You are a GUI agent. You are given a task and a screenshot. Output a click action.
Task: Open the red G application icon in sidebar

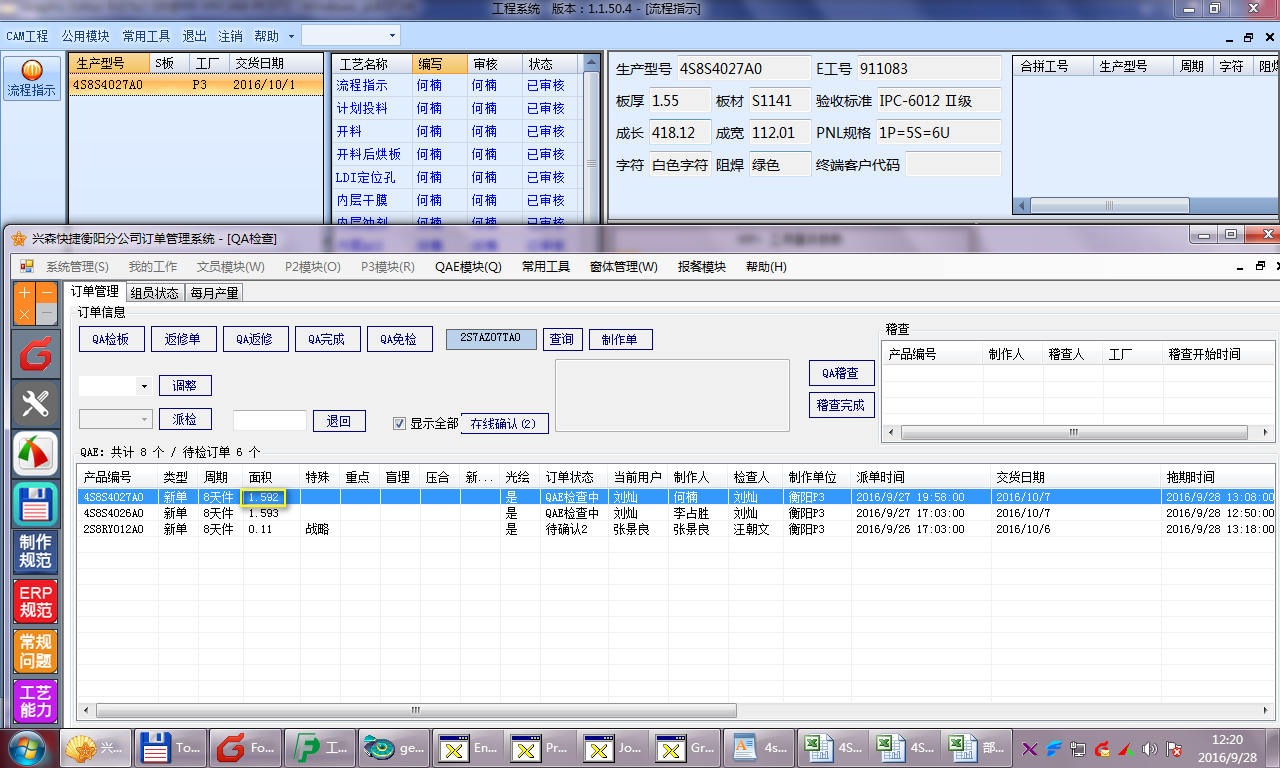pyautogui.click(x=35, y=354)
